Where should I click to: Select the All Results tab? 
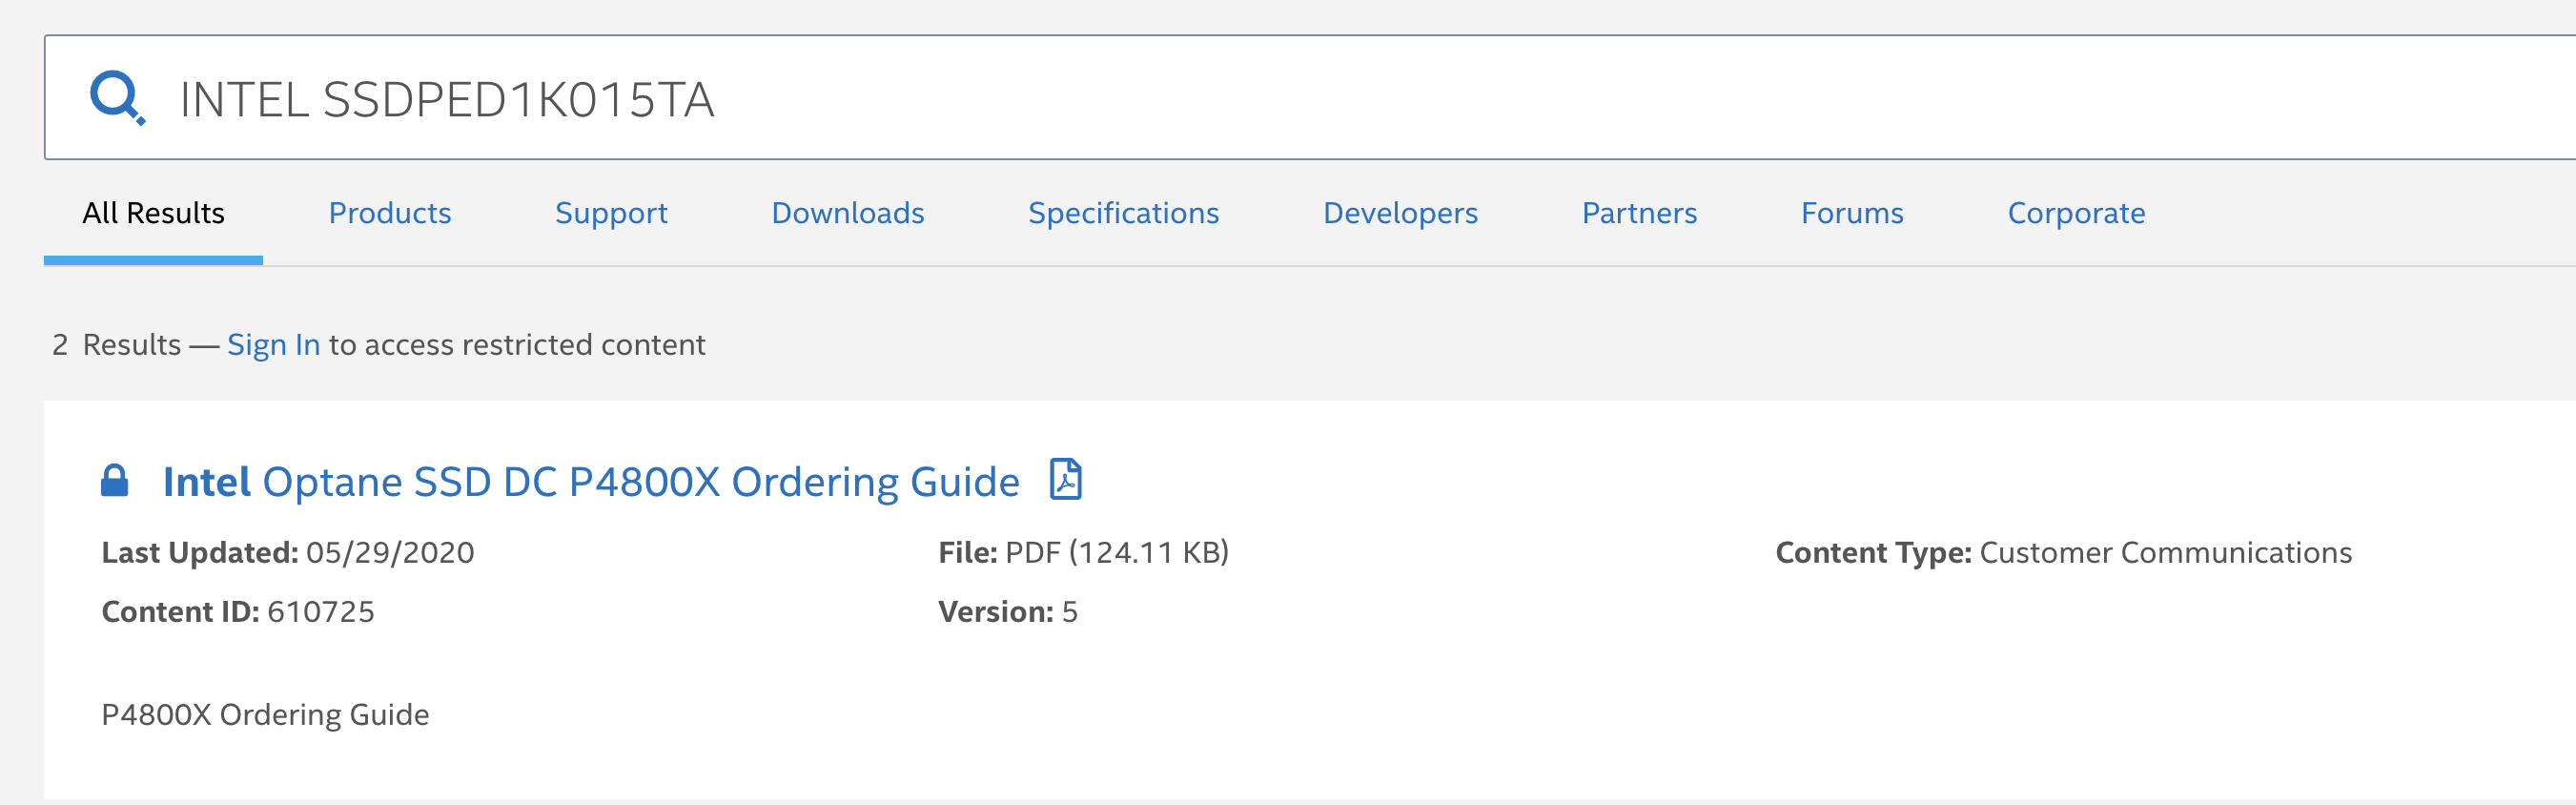coord(153,213)
